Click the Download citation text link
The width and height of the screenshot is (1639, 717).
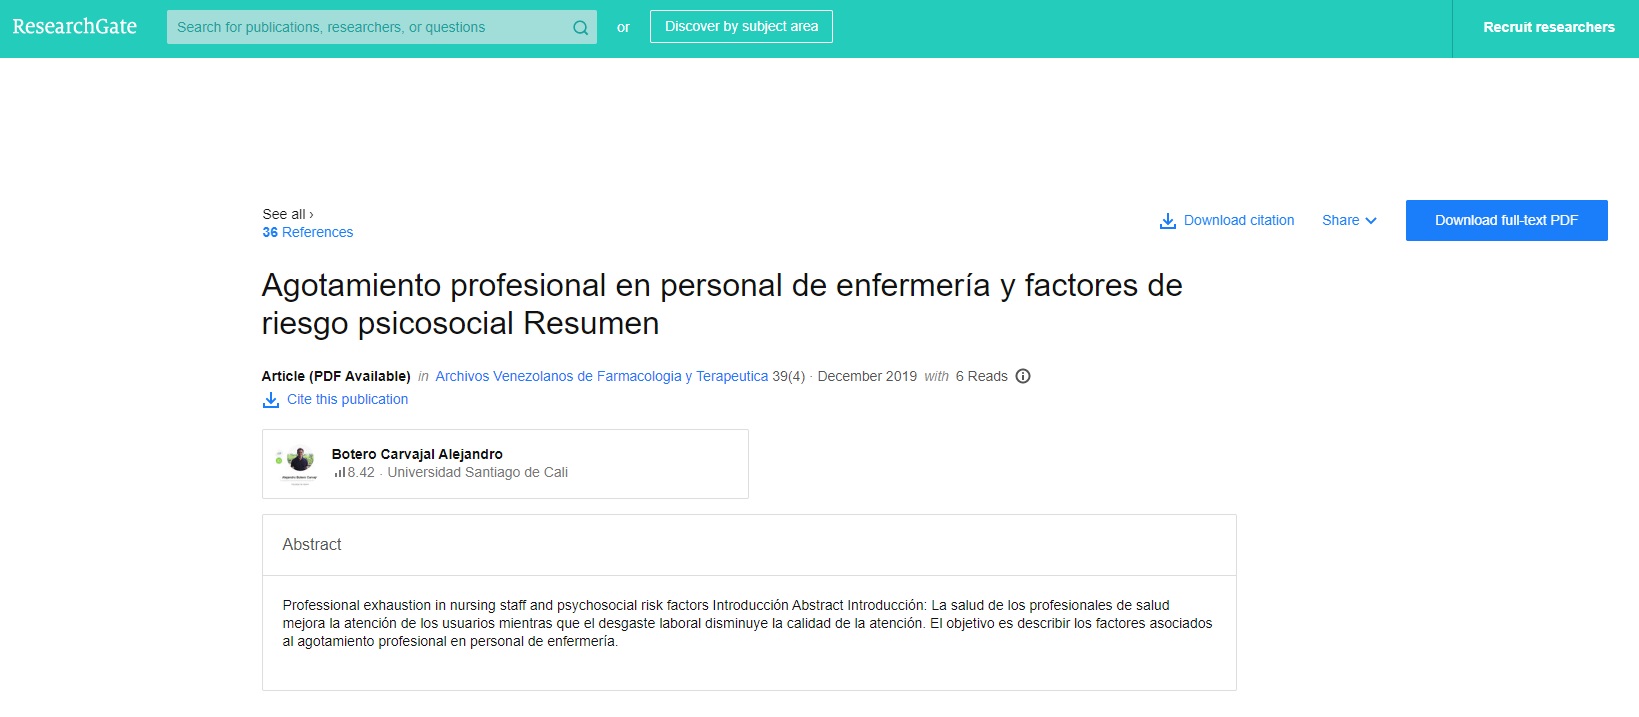pyautogui.click(x=1239, y=221)
